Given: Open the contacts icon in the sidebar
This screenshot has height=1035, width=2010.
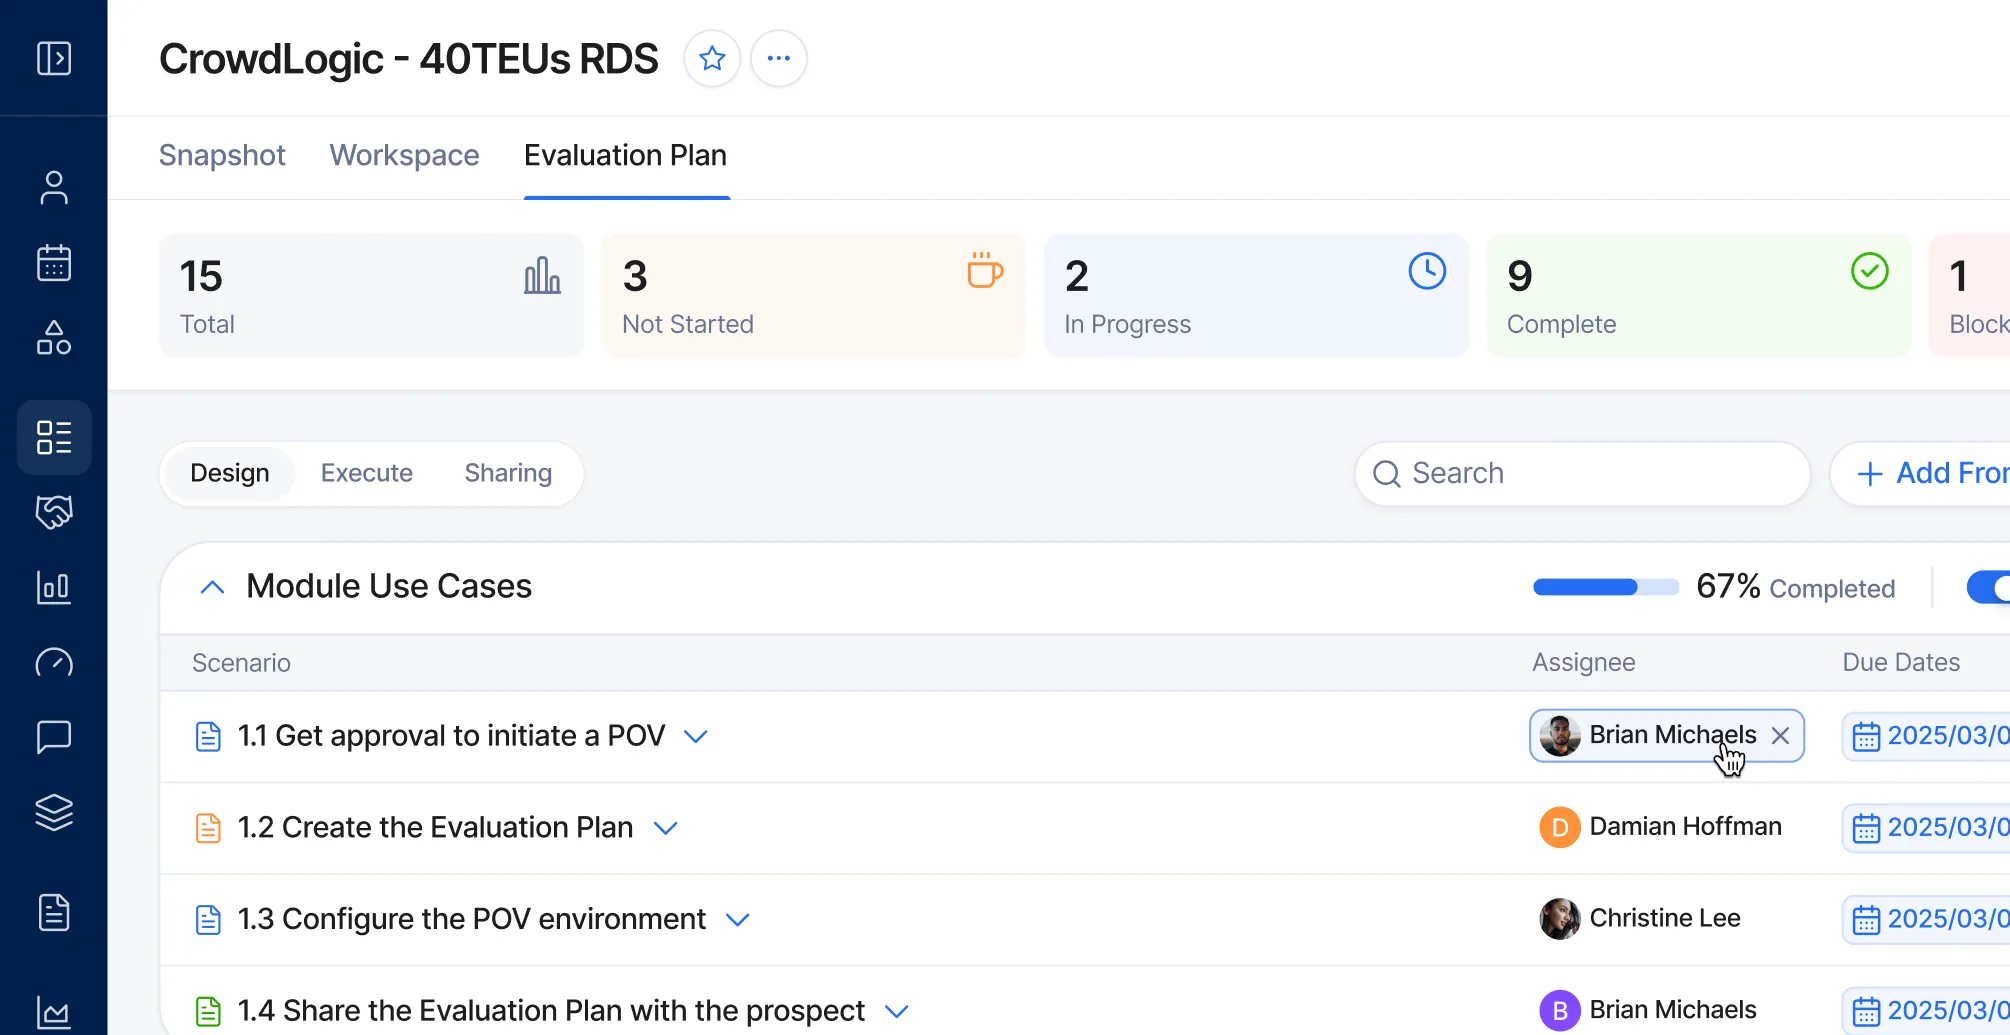Looking at the screenshot, I should (x=54, y=187).
